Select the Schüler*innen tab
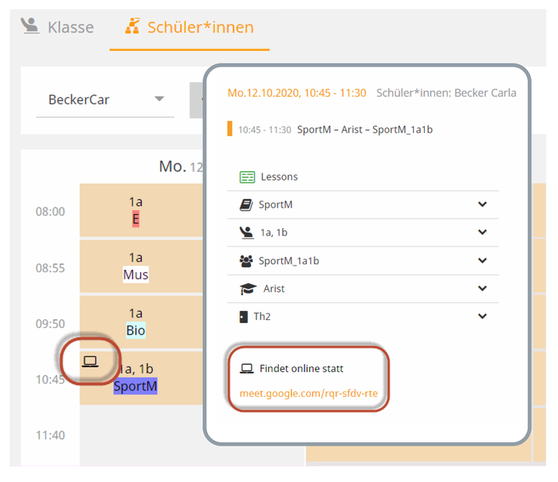558x482 pixels. click(x=189, y=27)
